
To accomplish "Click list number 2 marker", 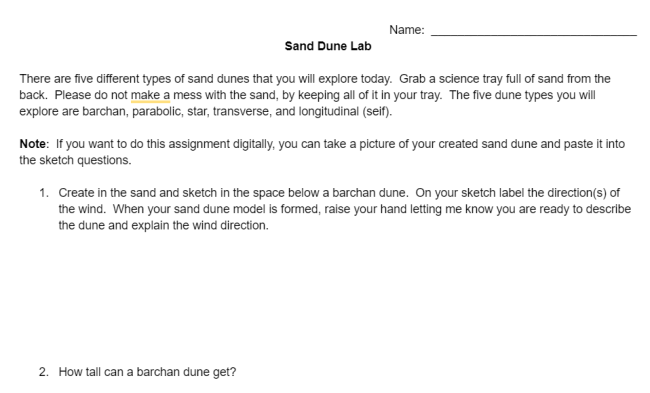I will 44,372.
